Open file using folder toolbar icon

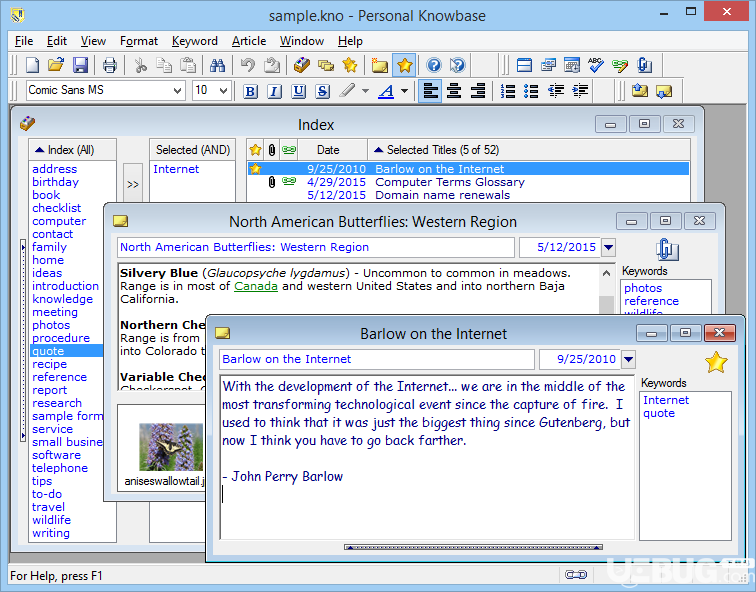tap(56, 65)
